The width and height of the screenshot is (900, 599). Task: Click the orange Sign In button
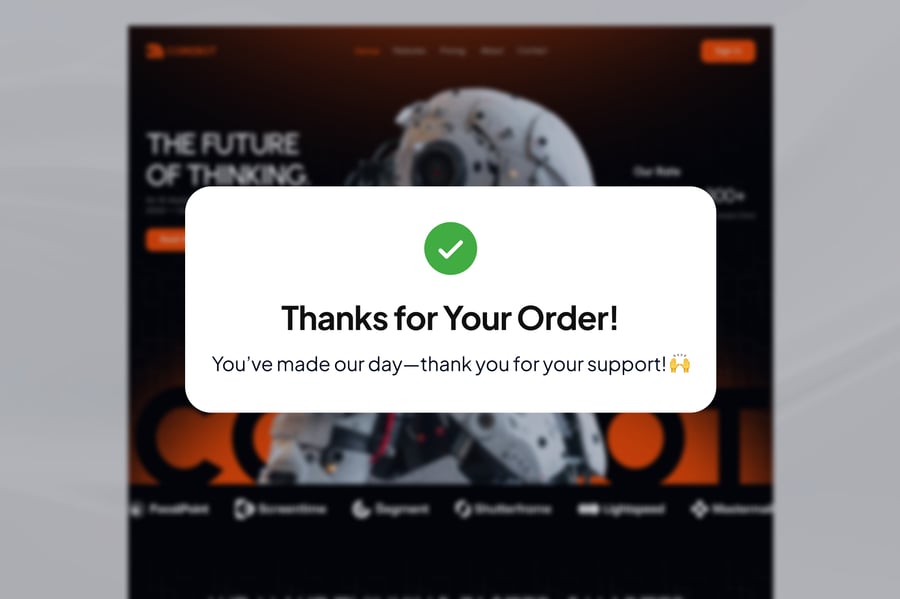(x=728, y=51)
